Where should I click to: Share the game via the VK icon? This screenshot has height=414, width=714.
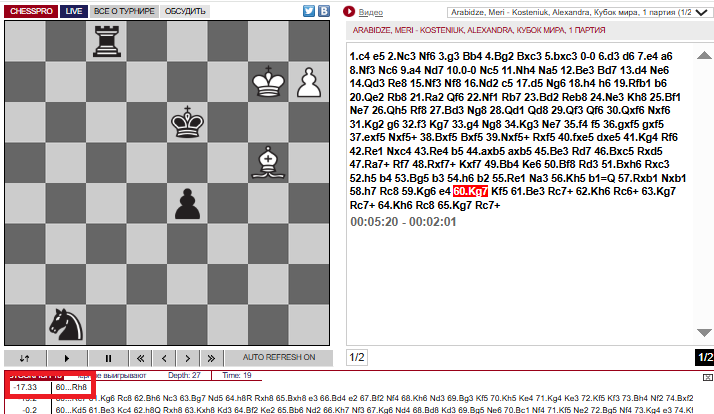325,11
